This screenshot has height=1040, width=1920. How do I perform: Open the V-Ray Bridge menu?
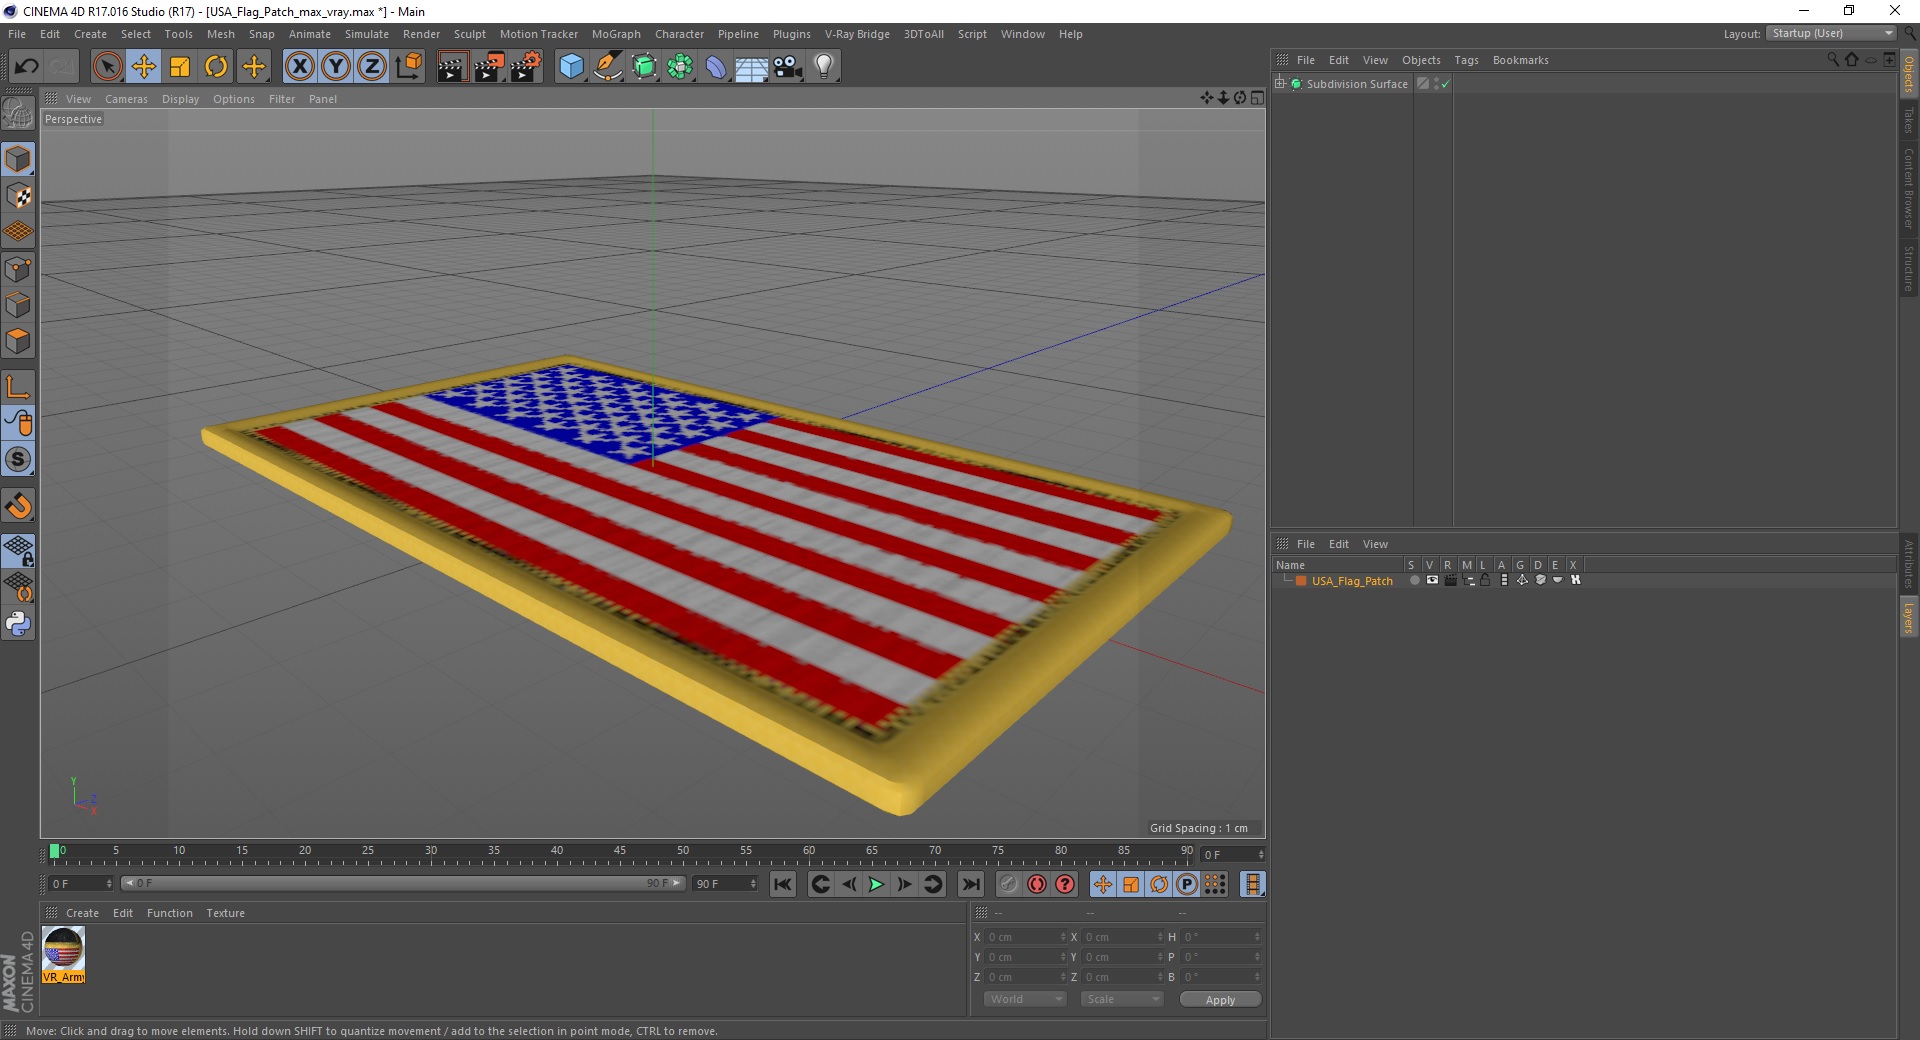[x=857, y=34]
